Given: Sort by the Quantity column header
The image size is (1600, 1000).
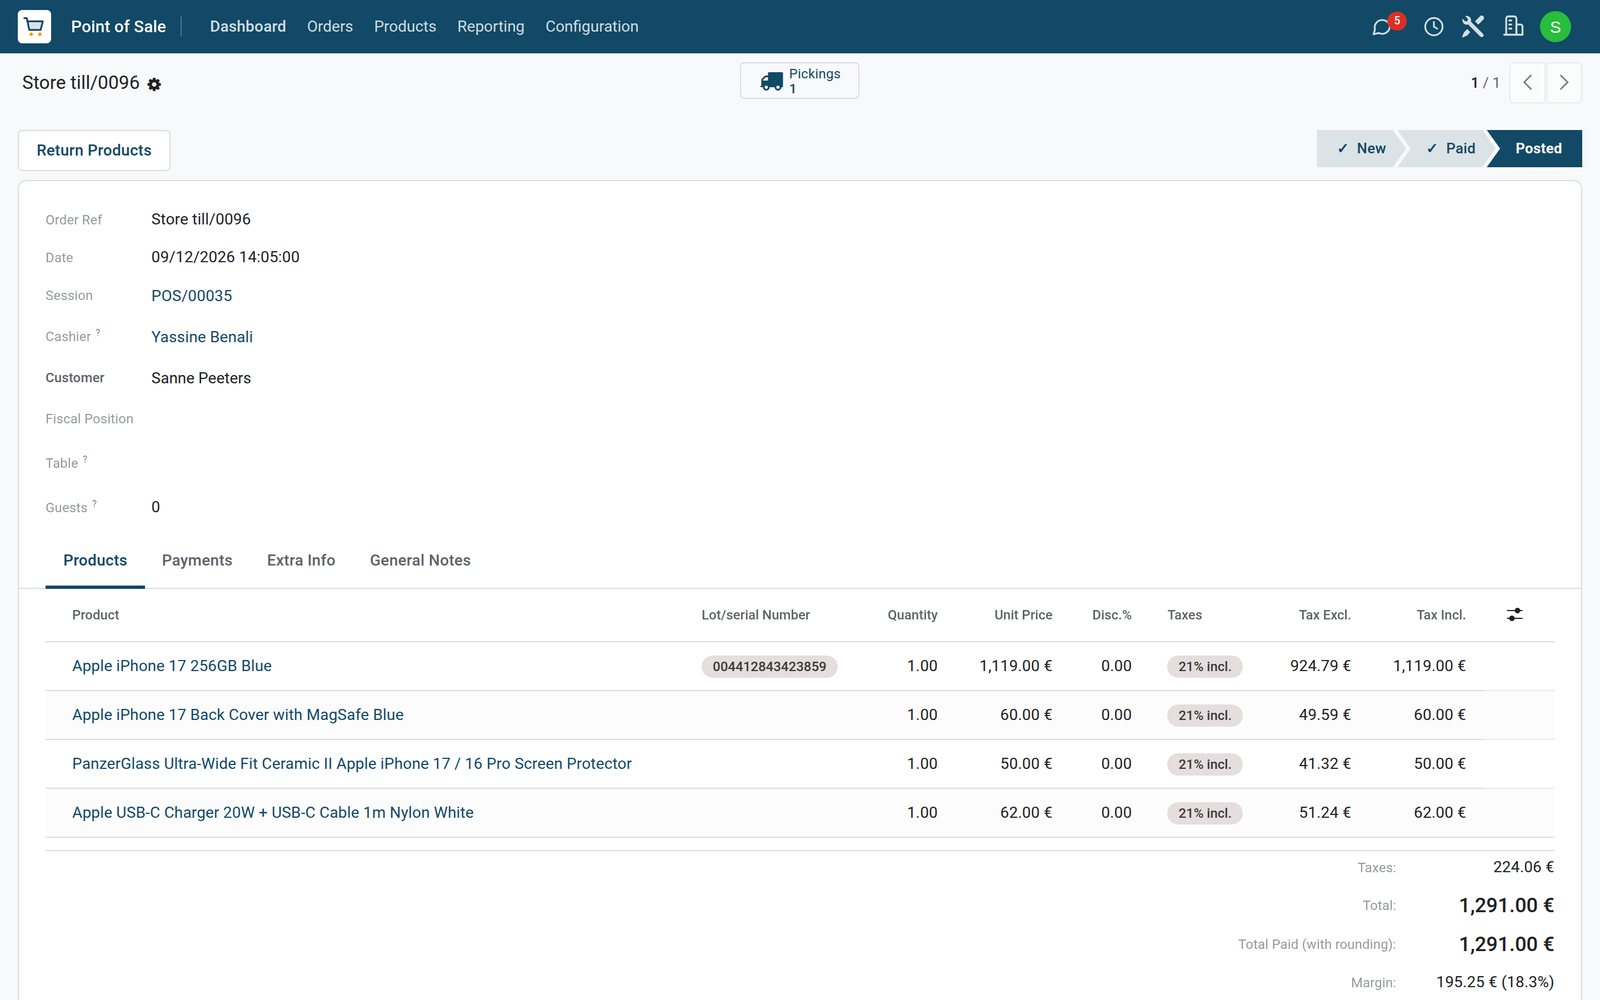Looking at the screenshot, I should [x=912, y=615].
